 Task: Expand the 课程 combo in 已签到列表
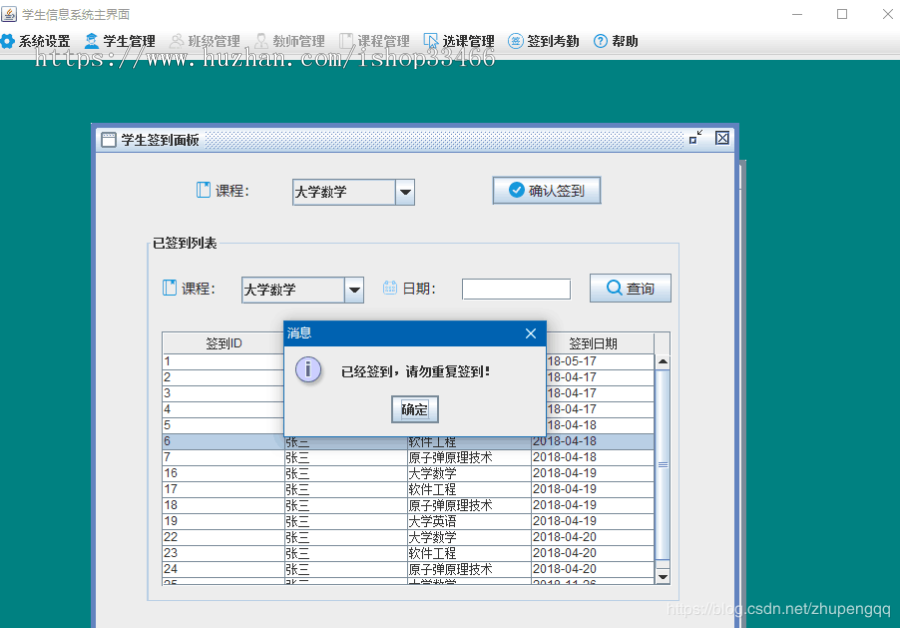[355, 288]
